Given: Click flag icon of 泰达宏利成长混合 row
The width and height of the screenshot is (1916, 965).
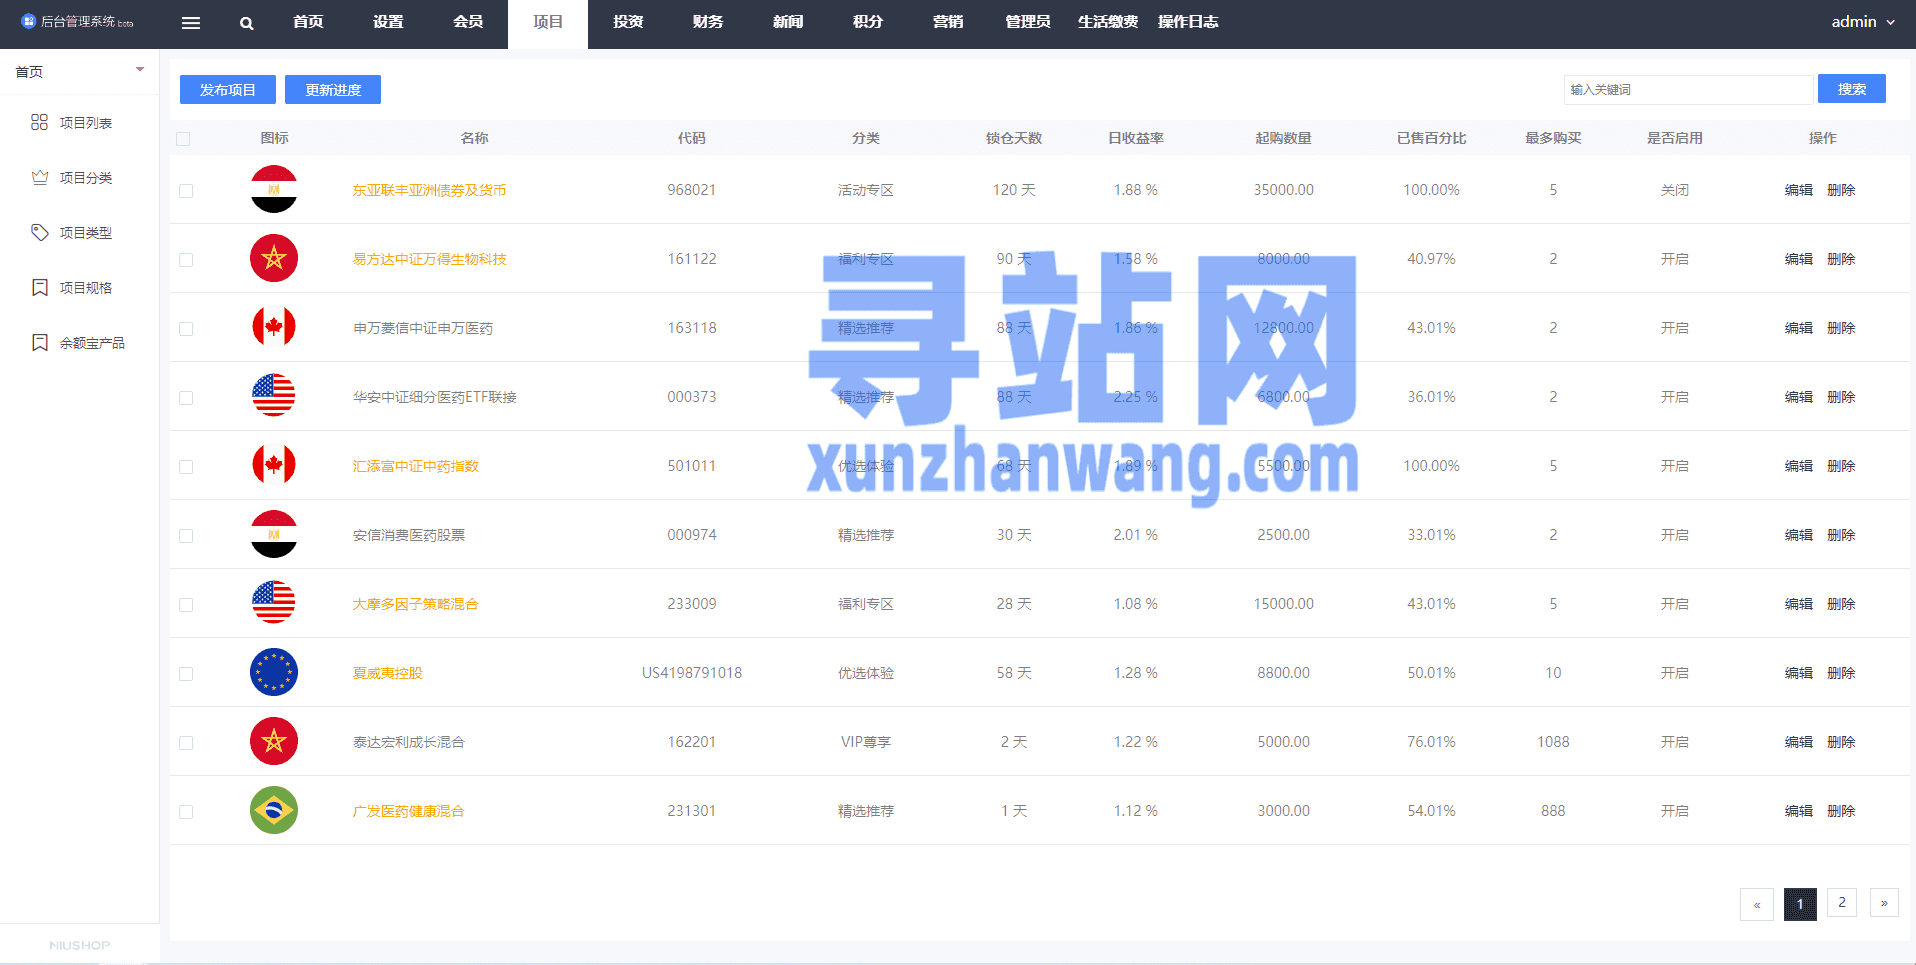Looking at the screenshot, I should pyautogui.click(x=274, y=741).
